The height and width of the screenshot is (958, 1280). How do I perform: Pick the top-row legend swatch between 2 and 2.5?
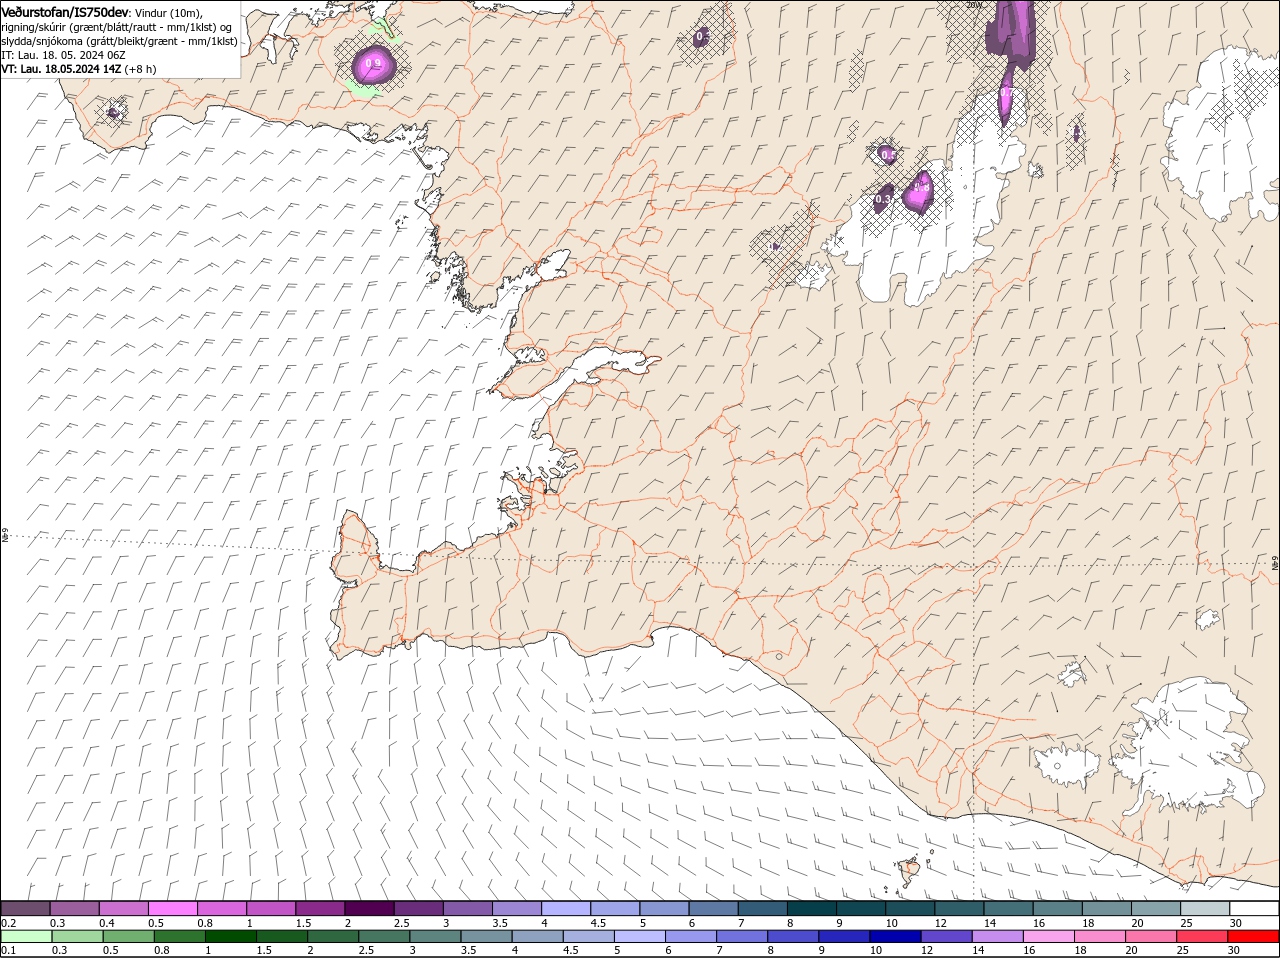pos(369,909)
